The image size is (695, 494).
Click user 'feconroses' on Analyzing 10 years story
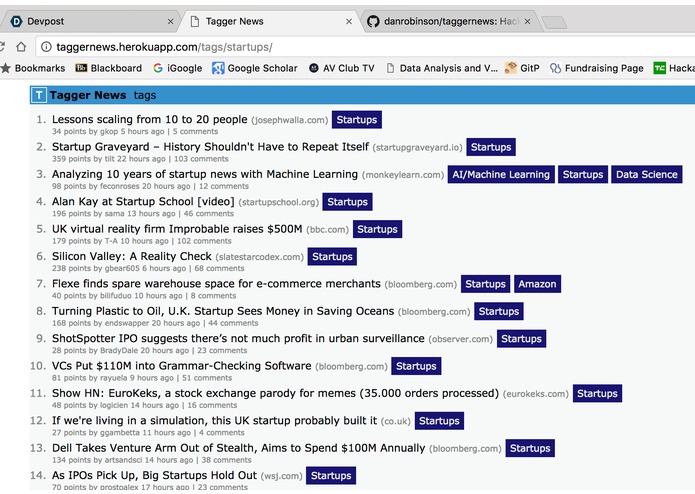[x=122, y=187]
